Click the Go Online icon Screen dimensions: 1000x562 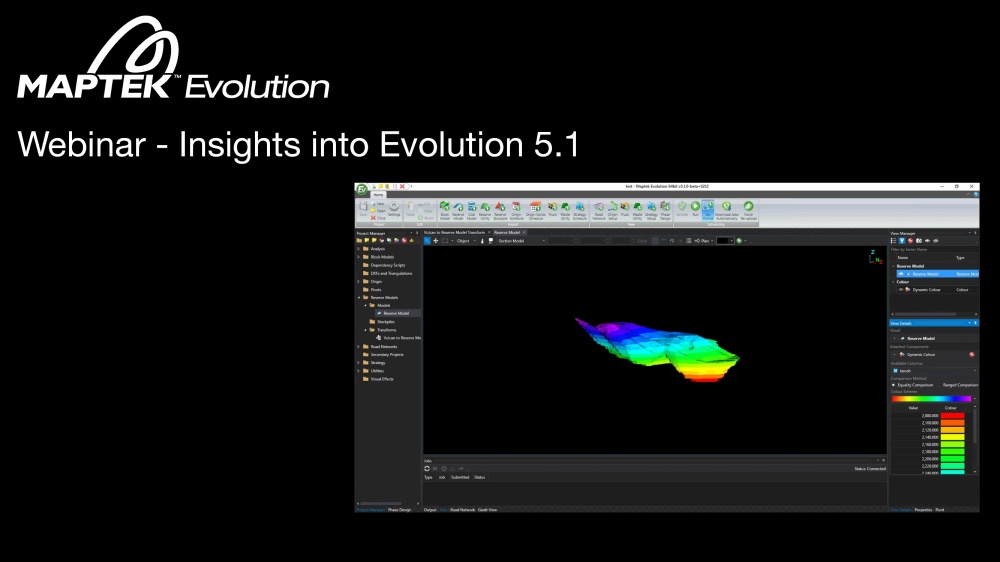point(708,211)
